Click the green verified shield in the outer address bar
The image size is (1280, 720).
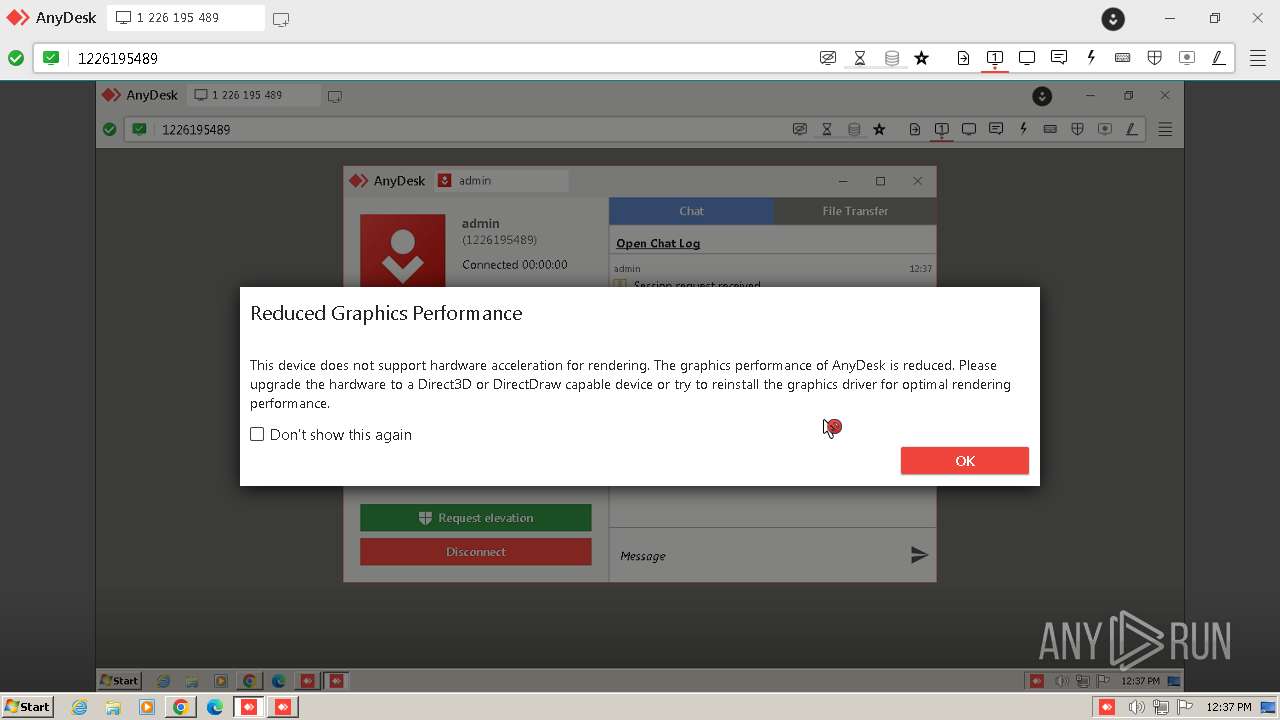[x=51, y=58]
